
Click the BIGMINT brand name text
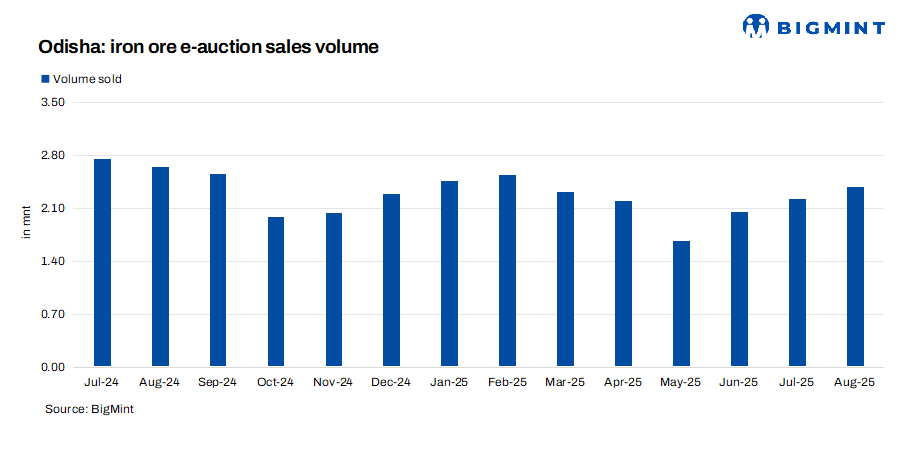831,27
